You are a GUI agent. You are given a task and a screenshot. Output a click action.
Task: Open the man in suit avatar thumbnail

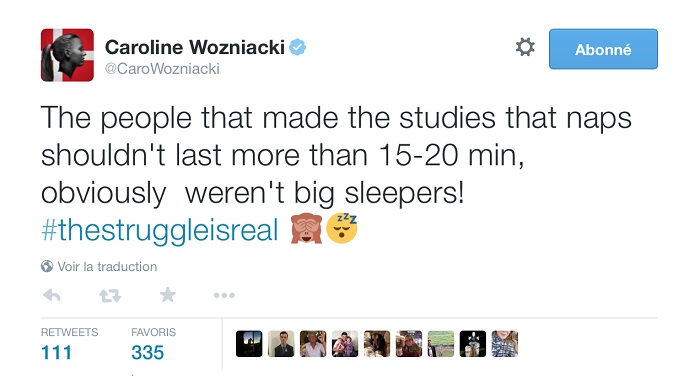pyautogui.click(x=281, y=344)
